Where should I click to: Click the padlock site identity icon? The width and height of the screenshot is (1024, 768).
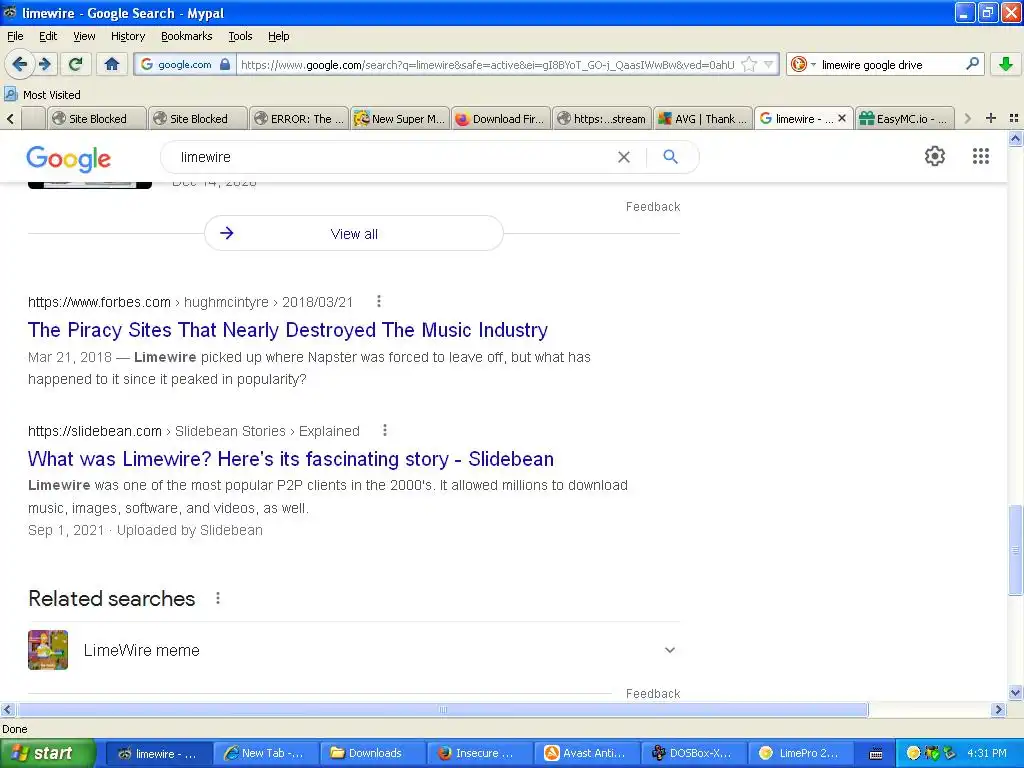[x=225, y=64]
